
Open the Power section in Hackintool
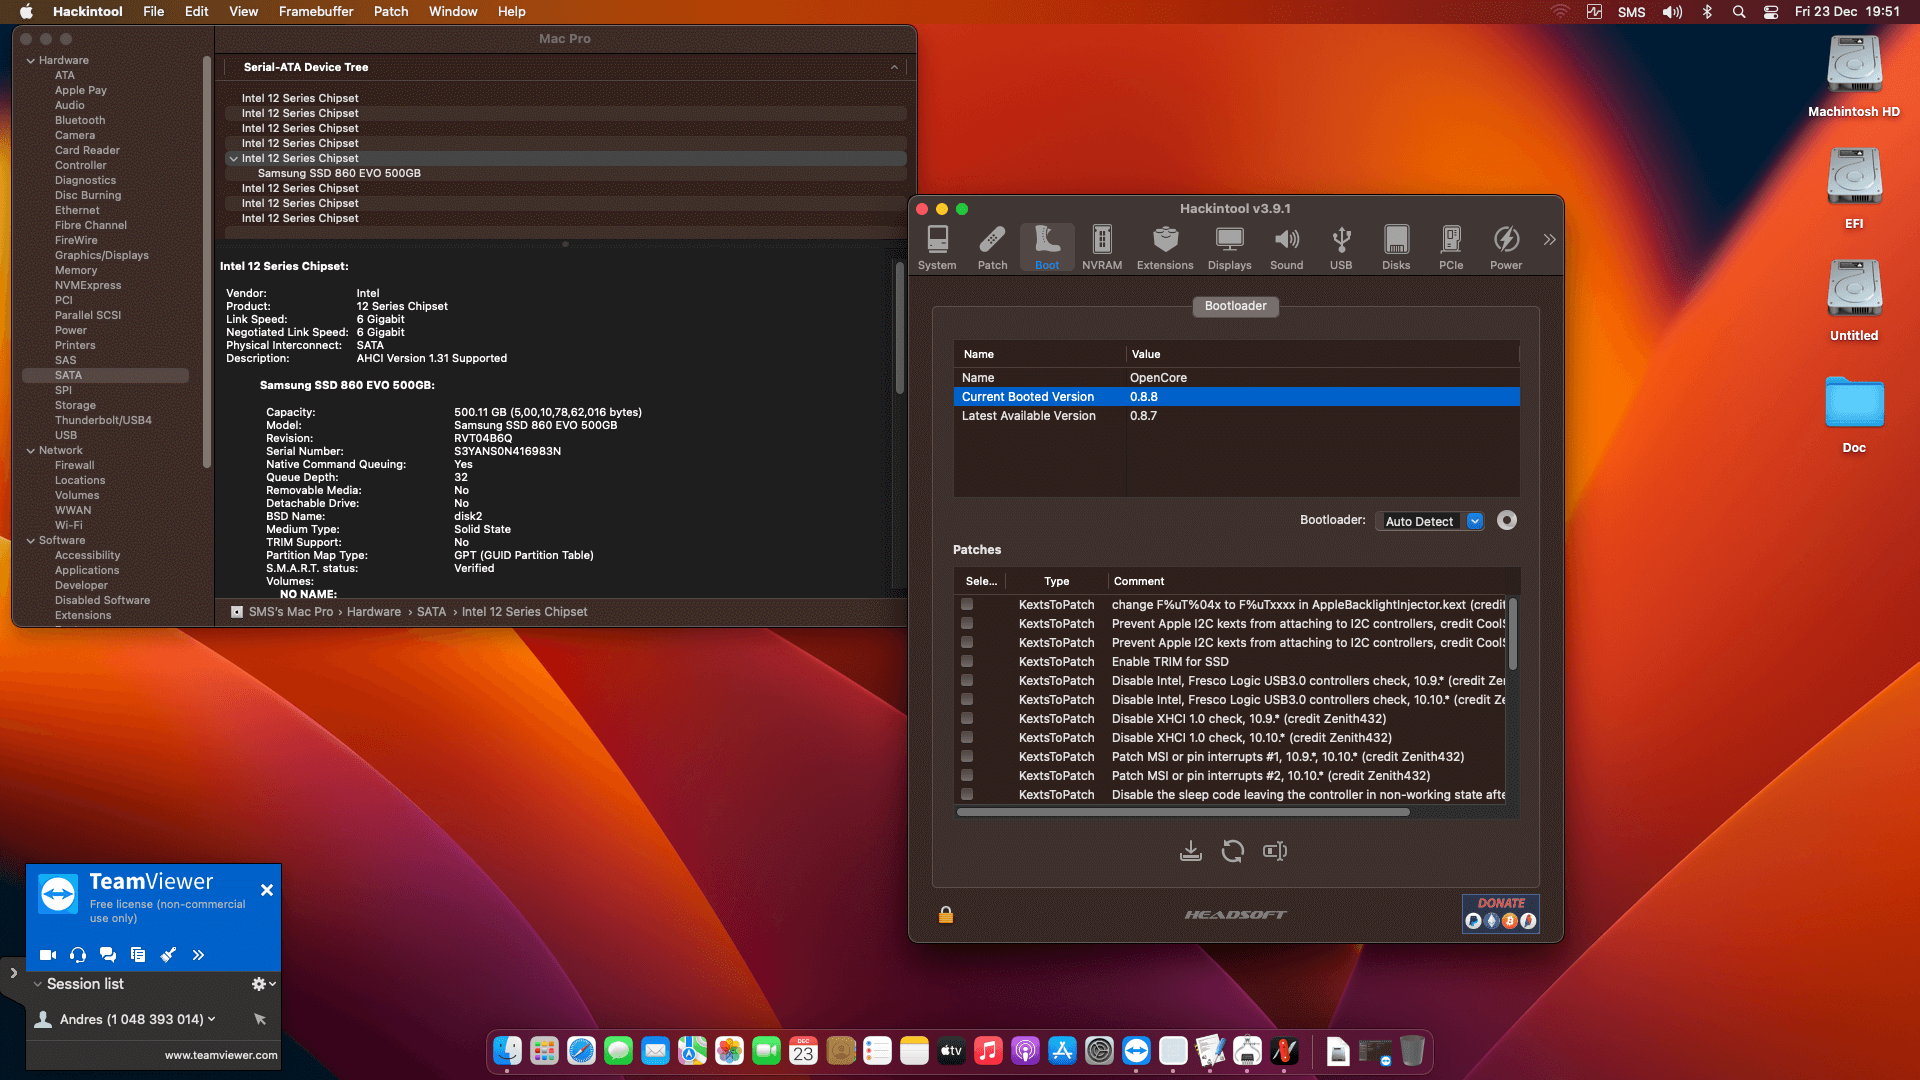tap(1506, 248)
